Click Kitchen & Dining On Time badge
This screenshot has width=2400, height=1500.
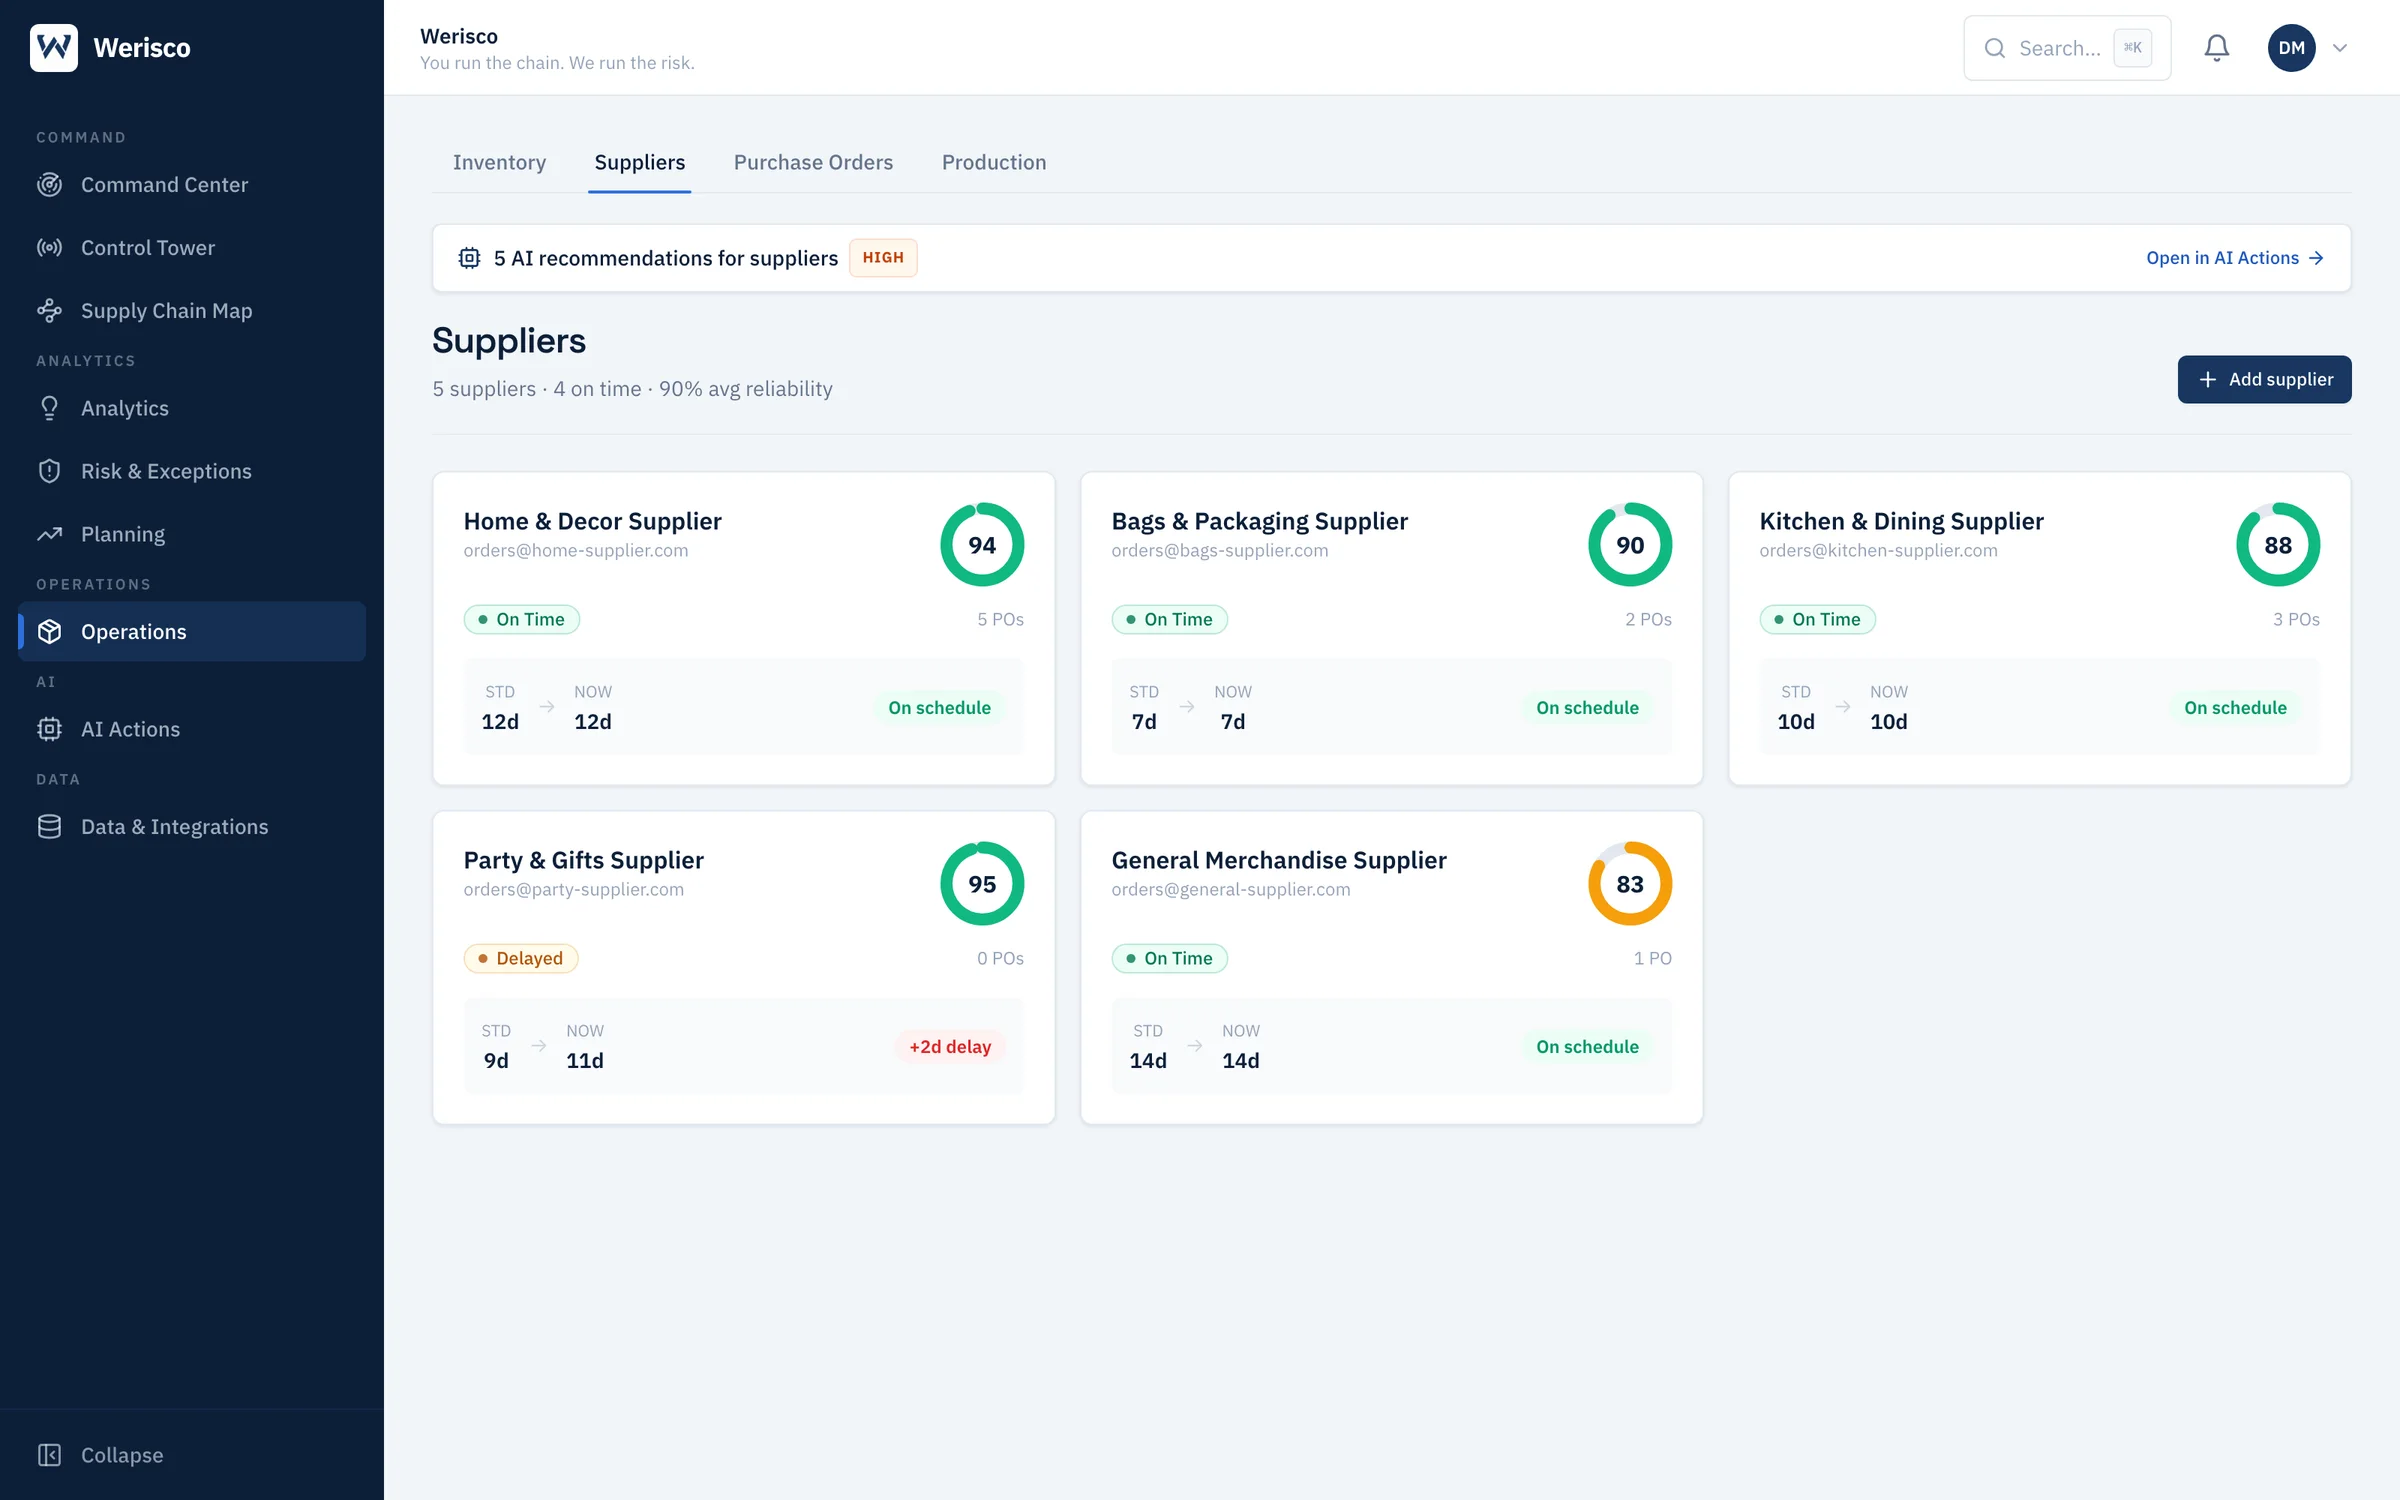[x=1818, y=619]
